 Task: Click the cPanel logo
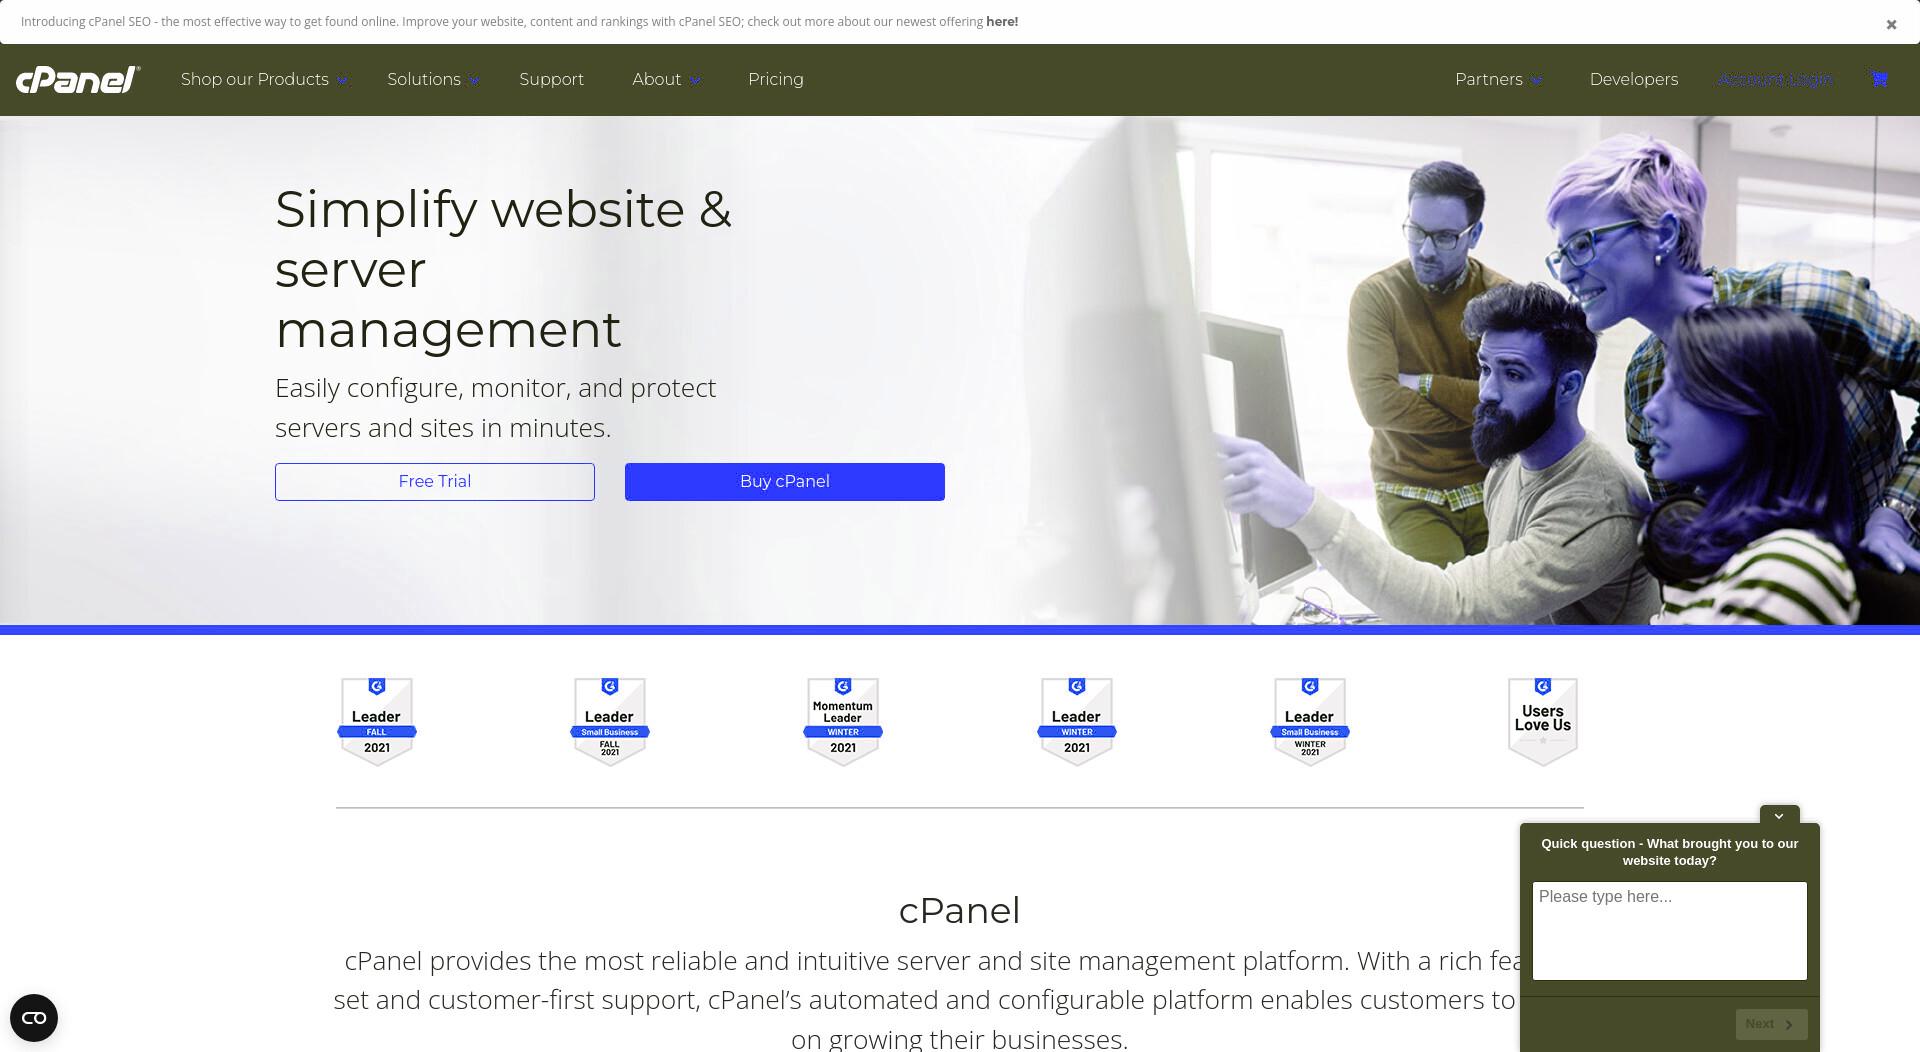pos(78,79)
